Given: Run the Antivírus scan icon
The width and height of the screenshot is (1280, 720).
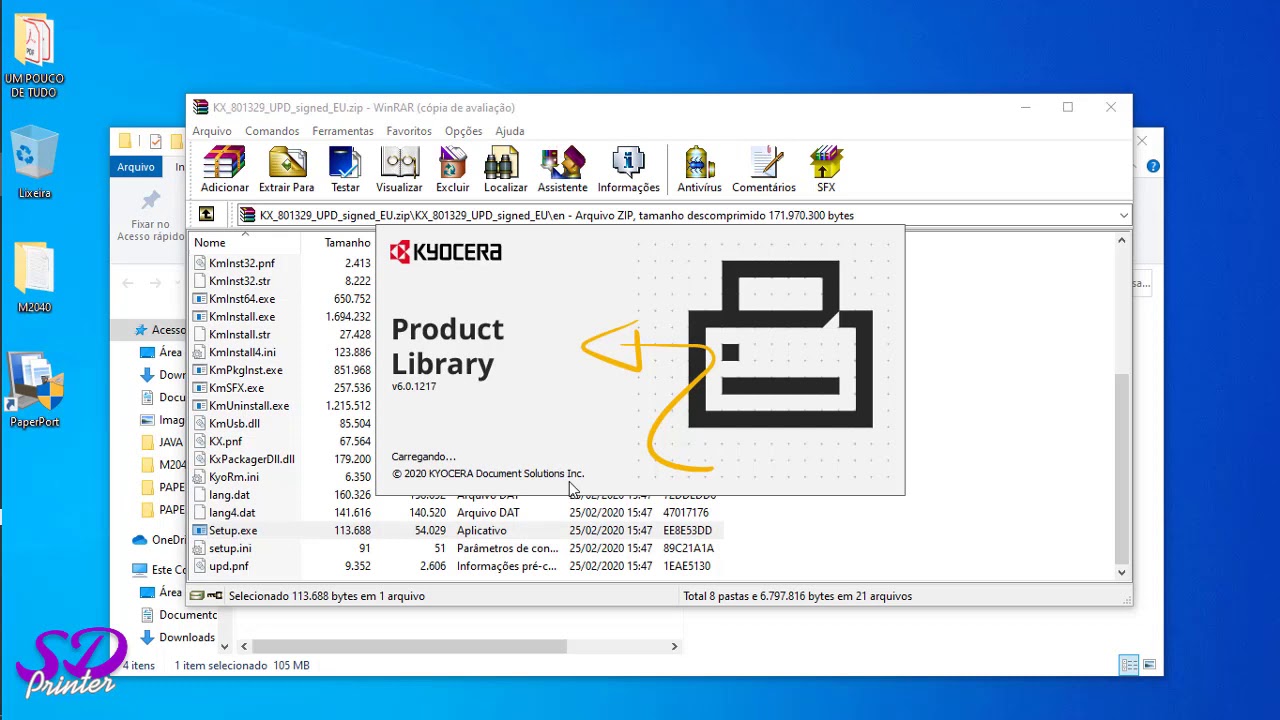Looking at the screenshot, I should [699, 170].
